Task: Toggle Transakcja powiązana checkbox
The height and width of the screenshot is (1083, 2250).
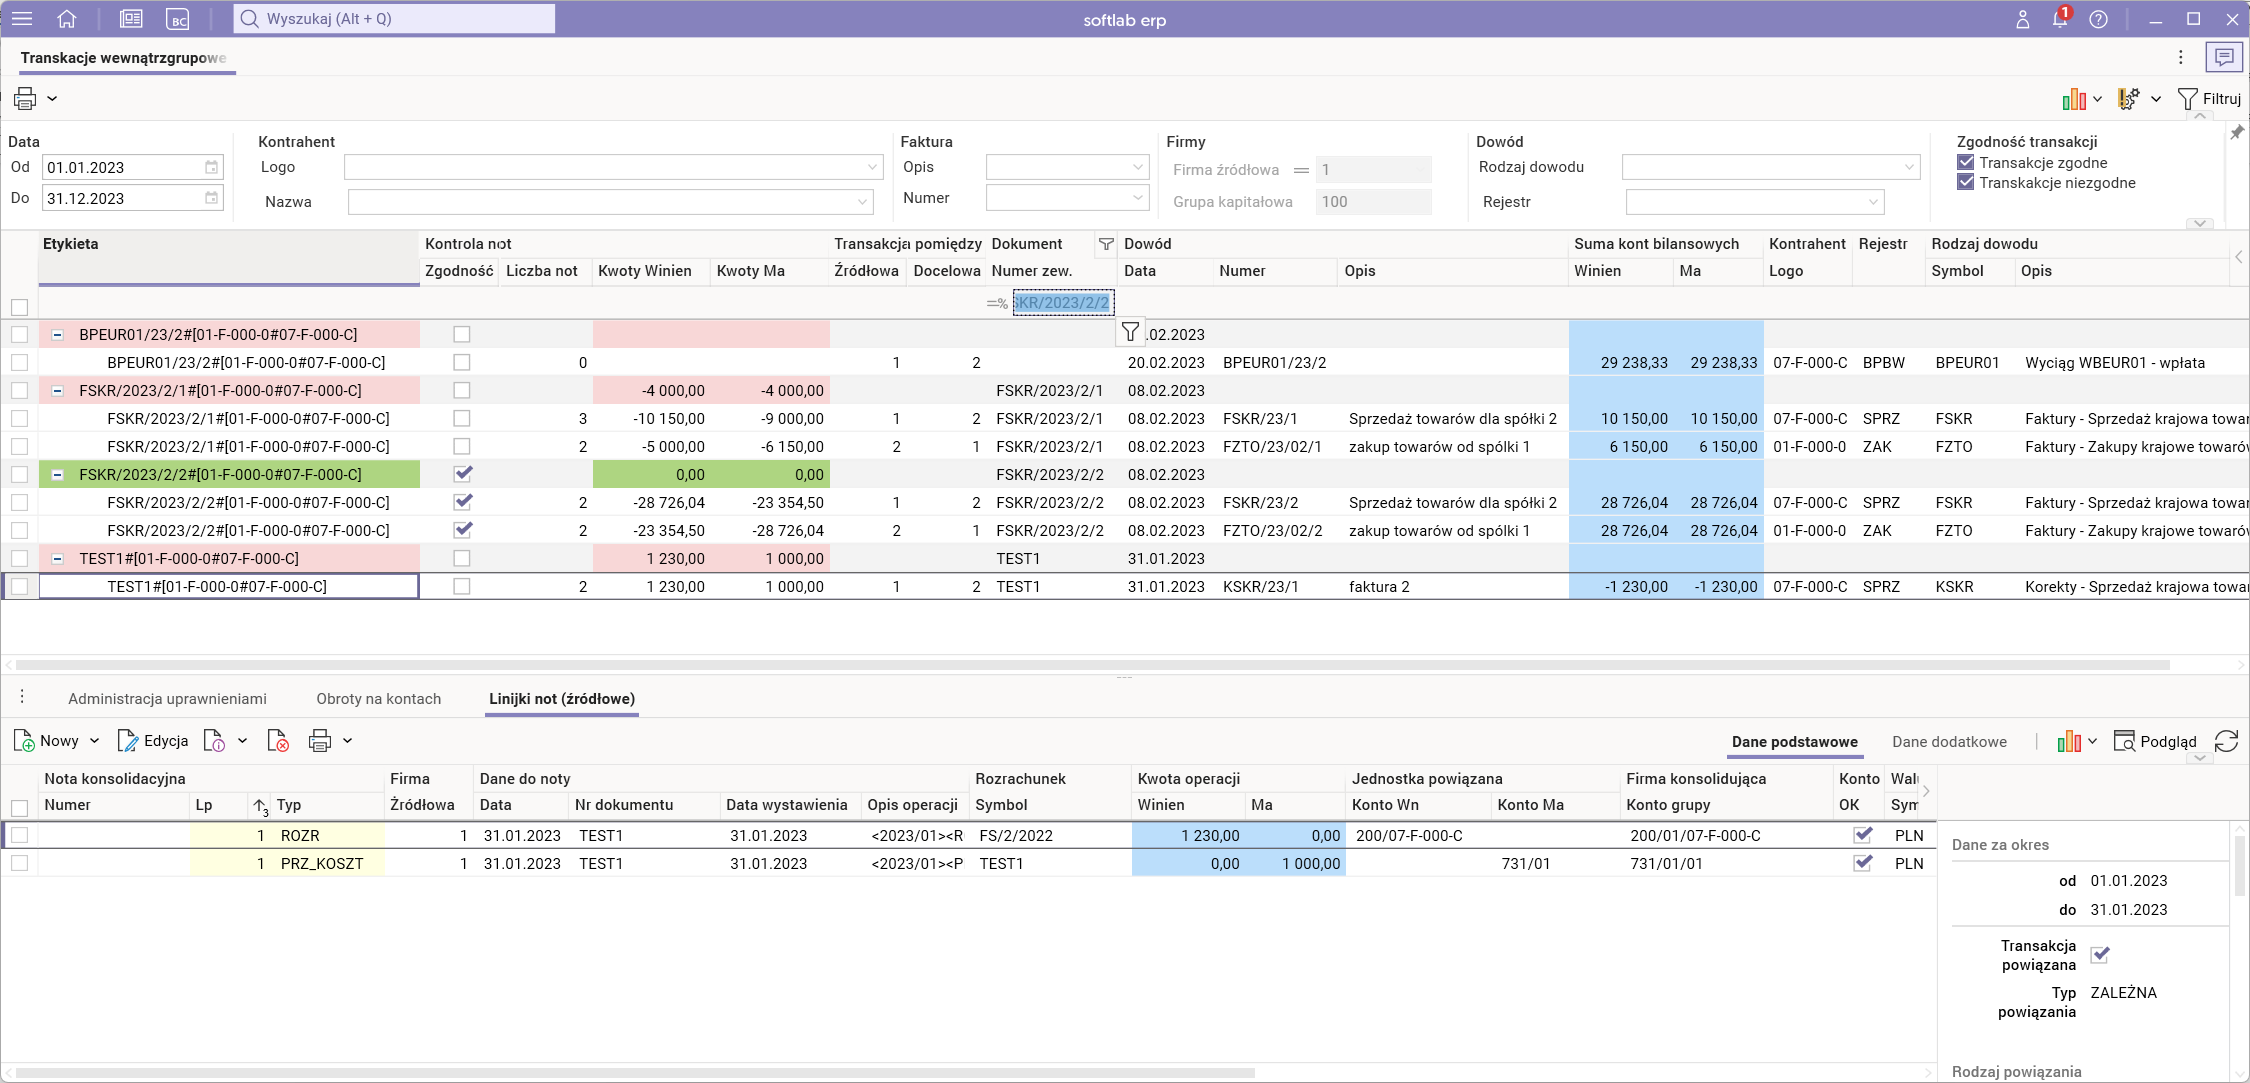Action: coord(2100,954)
